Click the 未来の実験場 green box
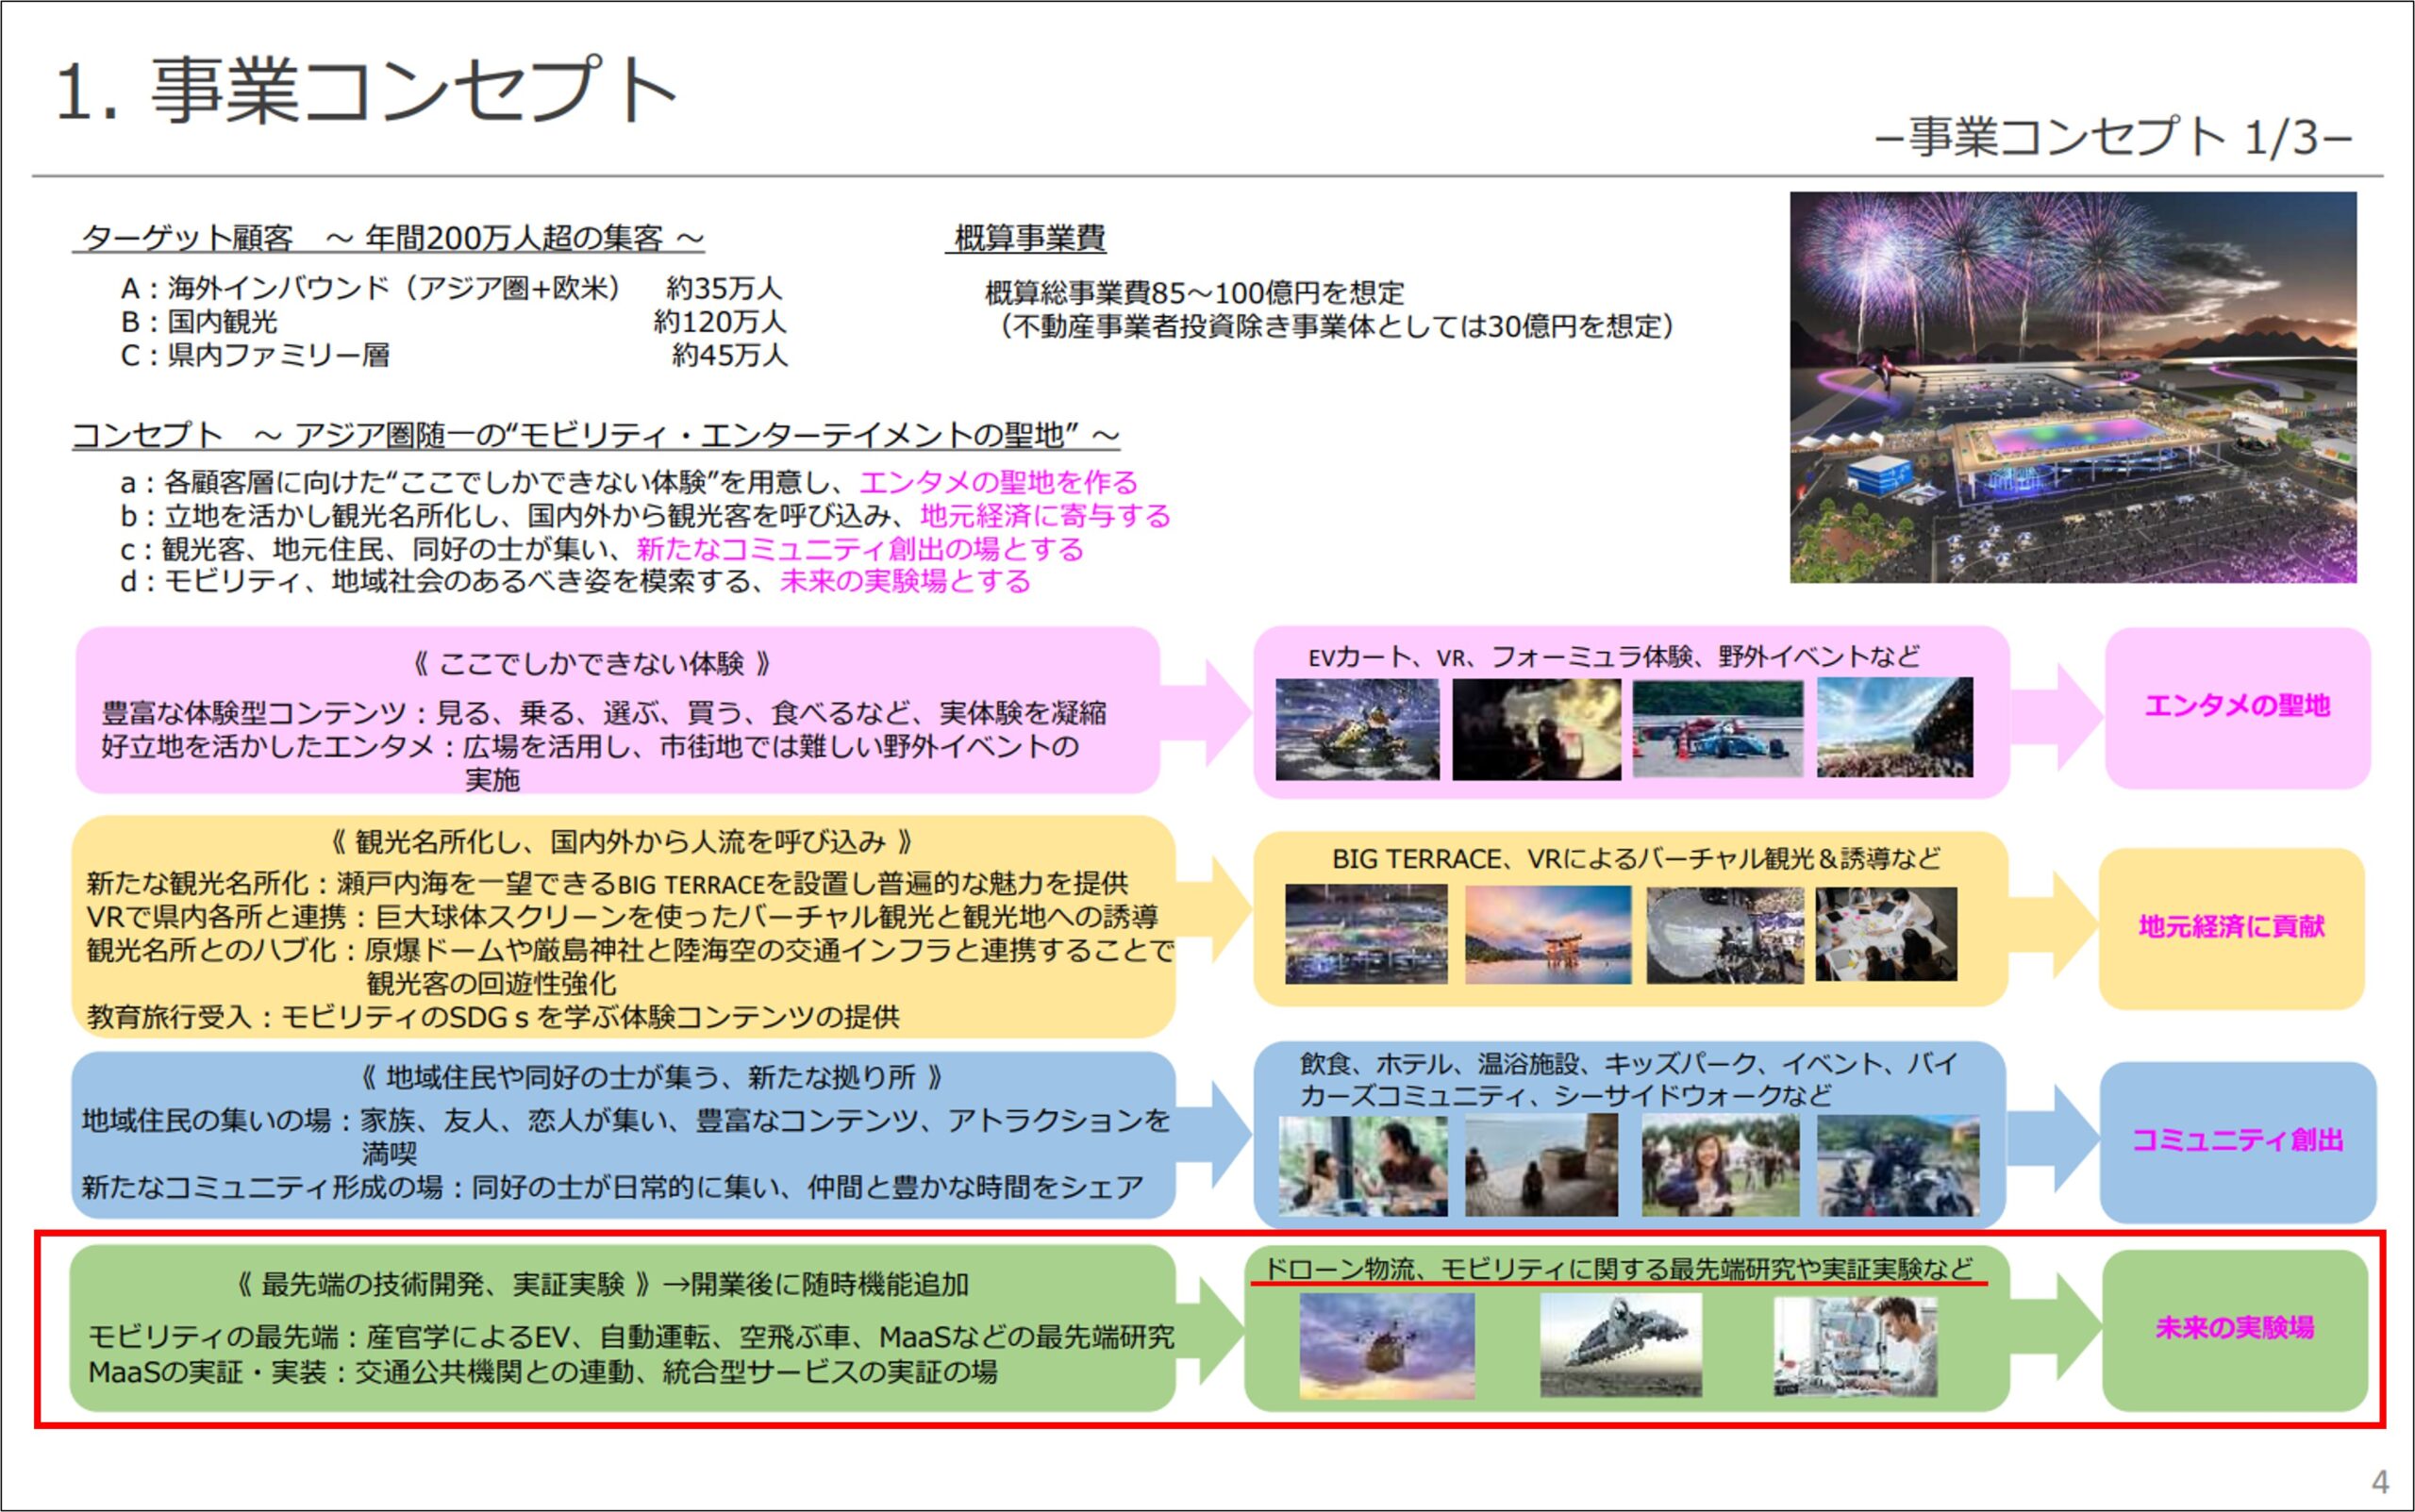2415x1512 pixels. (x=2234, y=1329)
